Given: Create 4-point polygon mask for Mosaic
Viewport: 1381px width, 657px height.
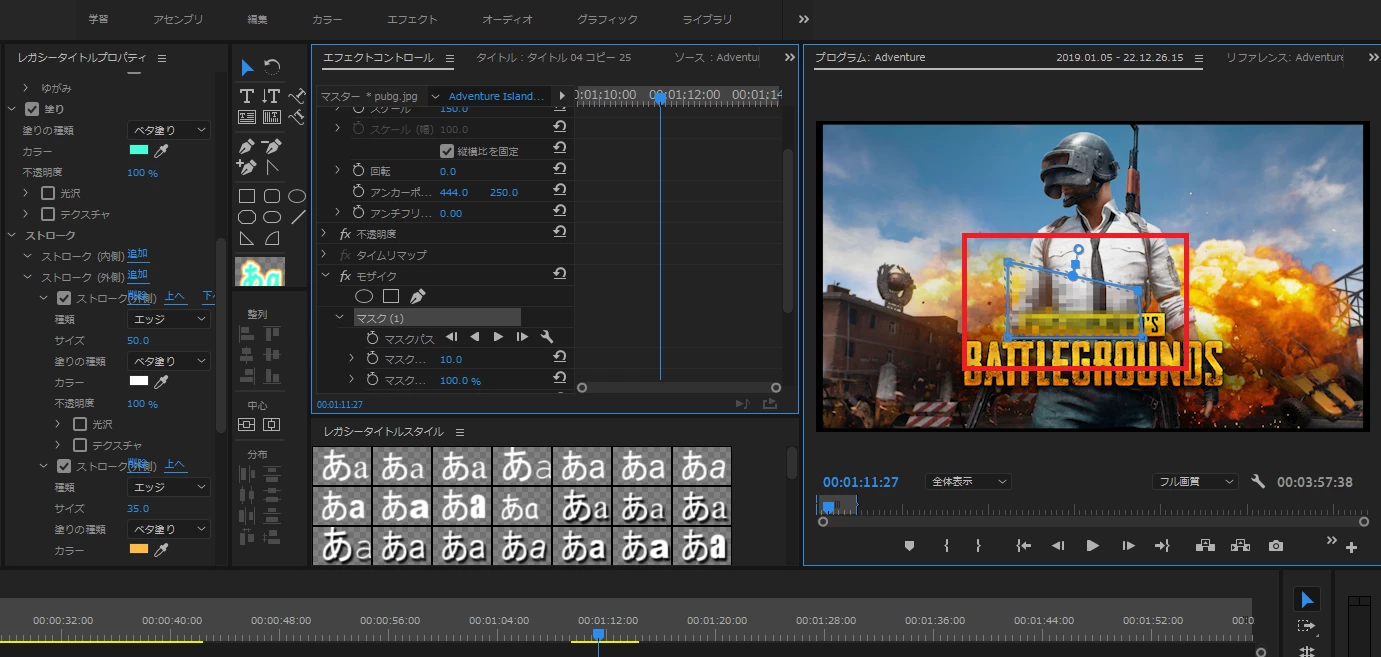Looking at the screenshot, I should (391, 297).
